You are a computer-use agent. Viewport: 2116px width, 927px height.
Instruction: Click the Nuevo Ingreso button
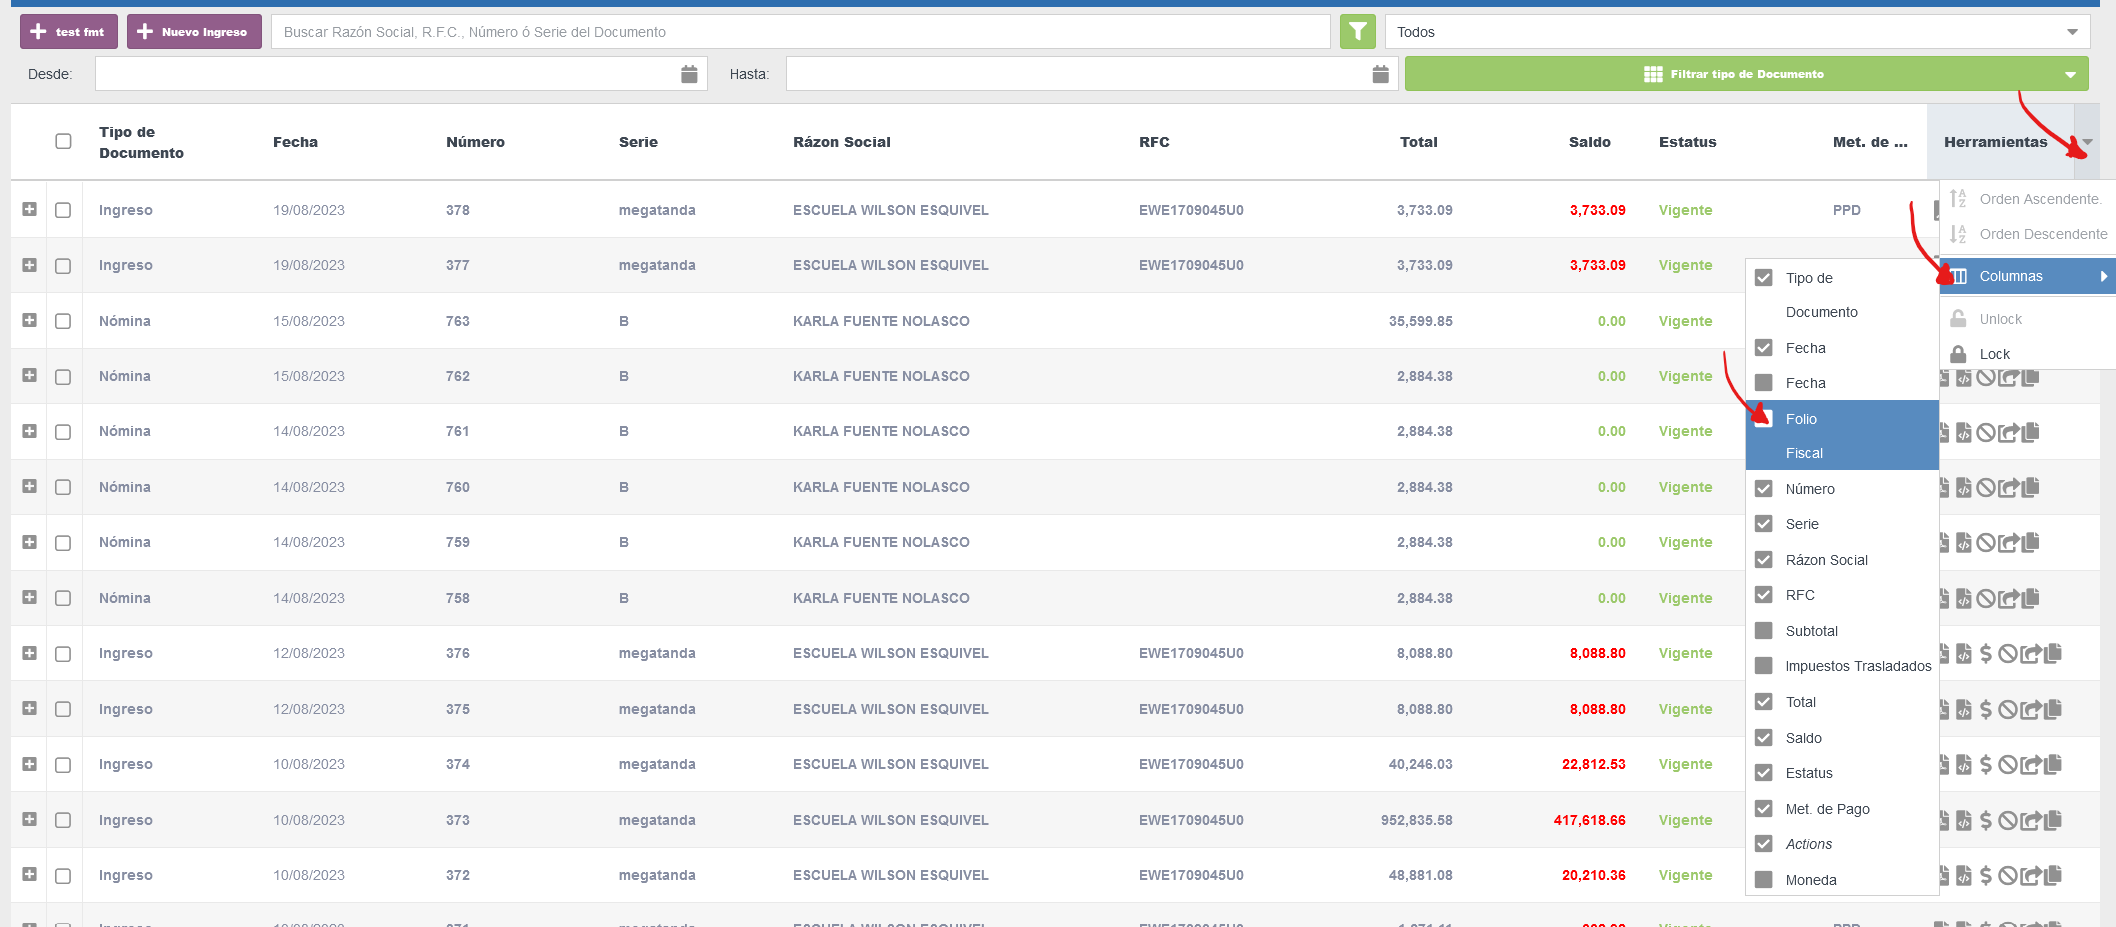coord(194,32)
